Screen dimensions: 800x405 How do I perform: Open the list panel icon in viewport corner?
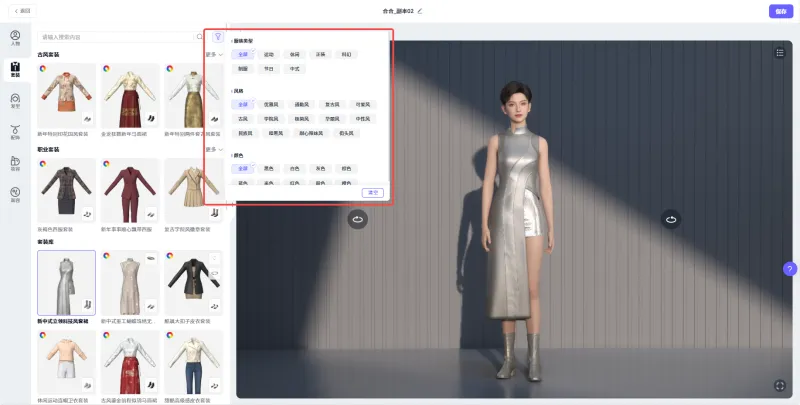780,53
